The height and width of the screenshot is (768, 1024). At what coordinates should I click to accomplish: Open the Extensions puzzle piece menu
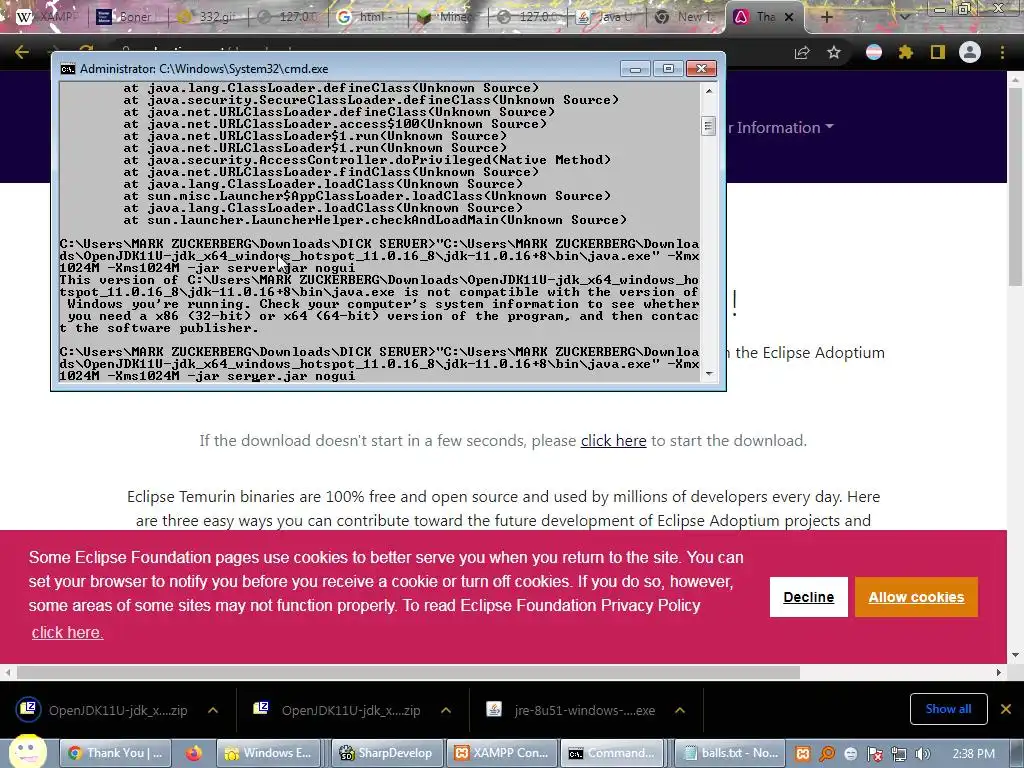pos(906,52)
